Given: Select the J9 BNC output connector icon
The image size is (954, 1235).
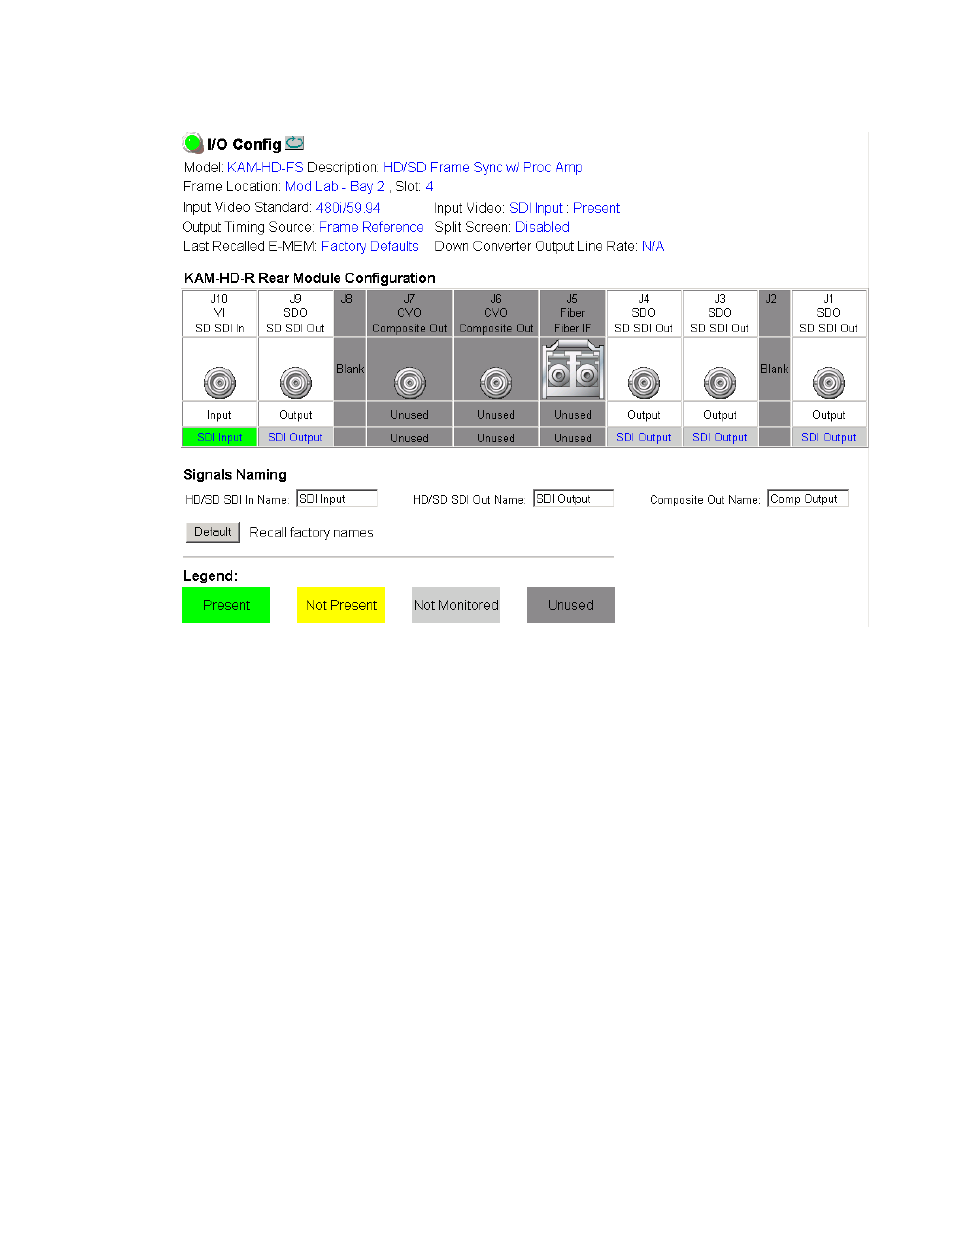Looking at the screenshot, I should coord(296,382).
